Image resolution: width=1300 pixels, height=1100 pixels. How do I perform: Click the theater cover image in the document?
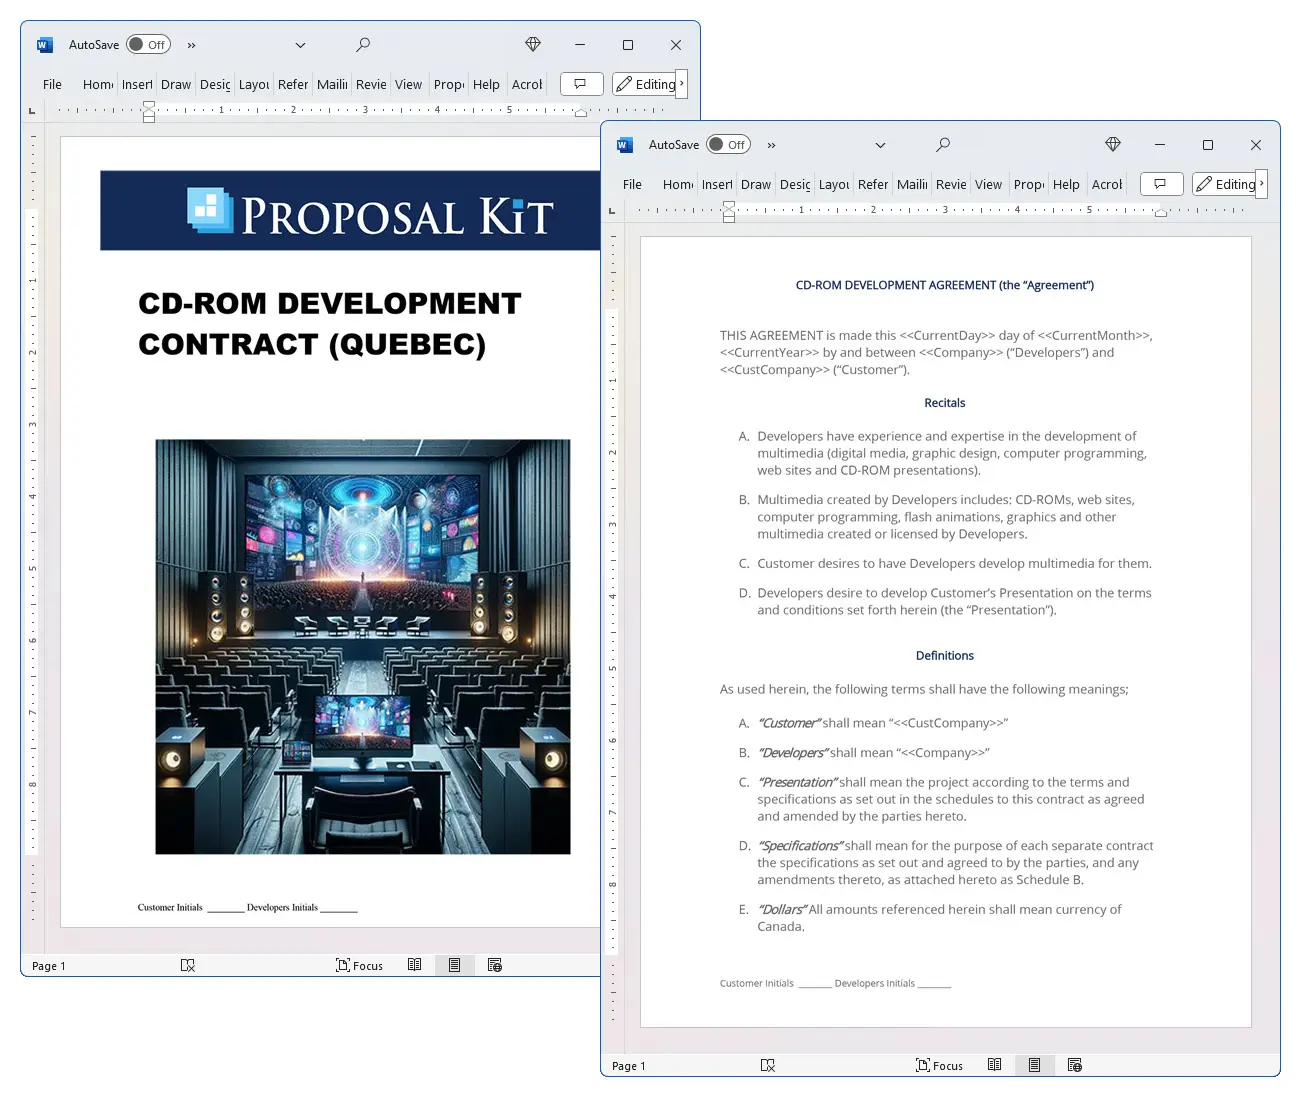[362, 646]
